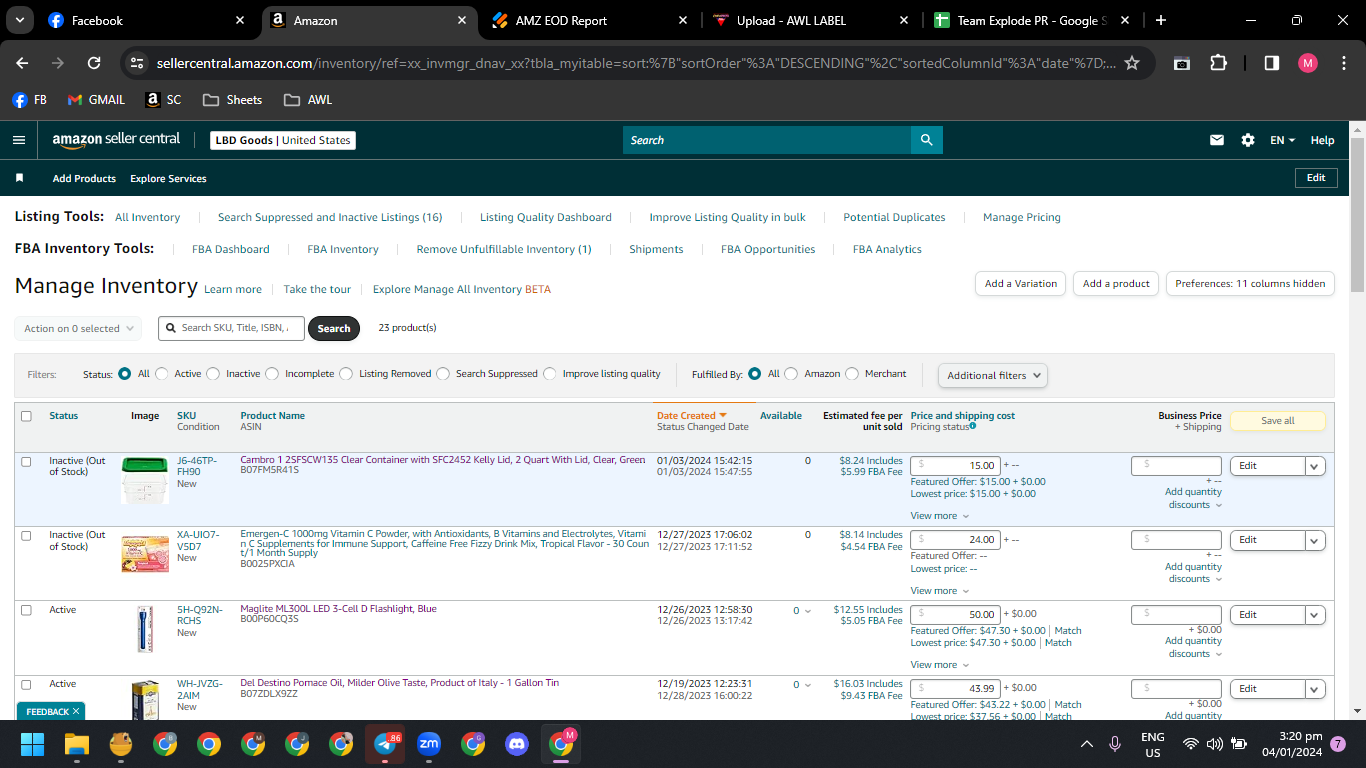Open the FB bookmark in the bookmarks bar
1366x768 pixels.
coord(30,100)
